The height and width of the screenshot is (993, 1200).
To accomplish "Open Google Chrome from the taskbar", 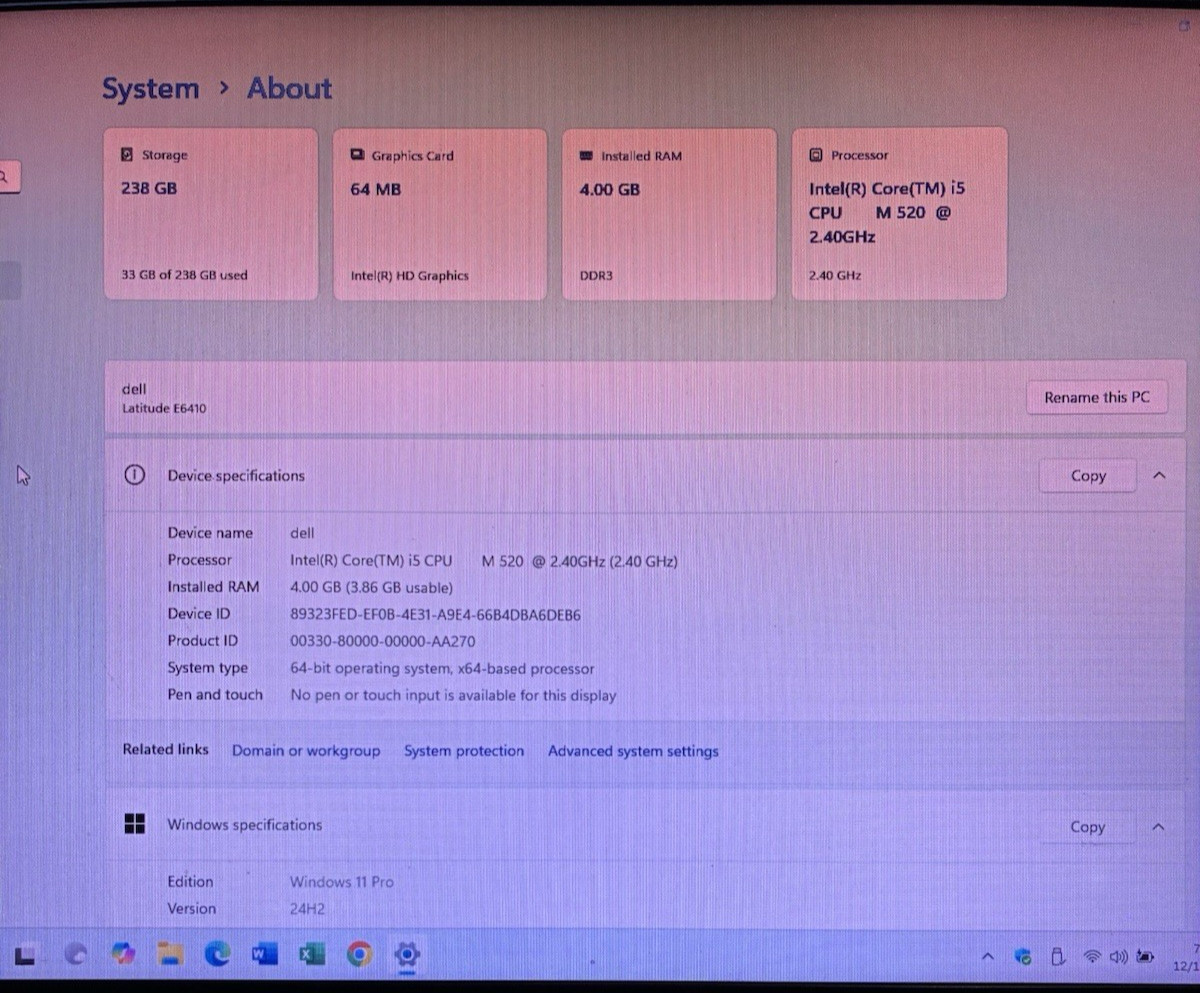I will (x=359, y=954).
